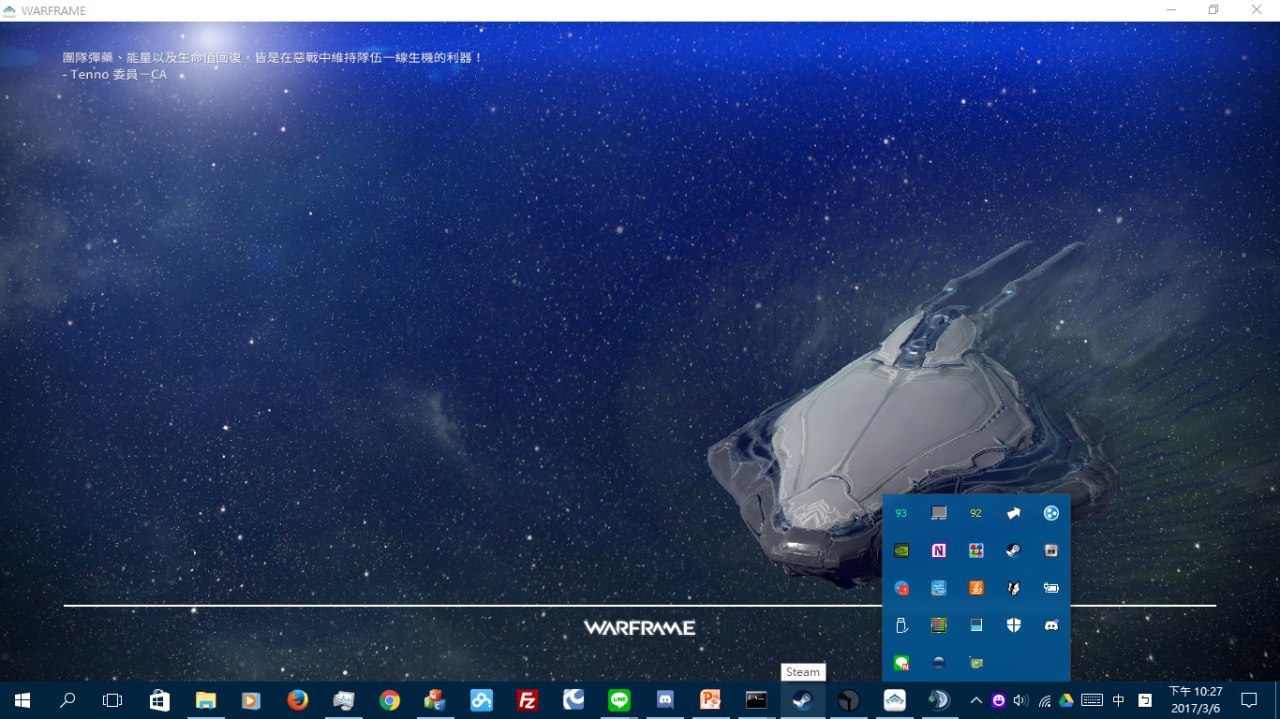1280x719 pixels.
Task: Open the touch keyboard tray icon
Action: coord(1092,701)
